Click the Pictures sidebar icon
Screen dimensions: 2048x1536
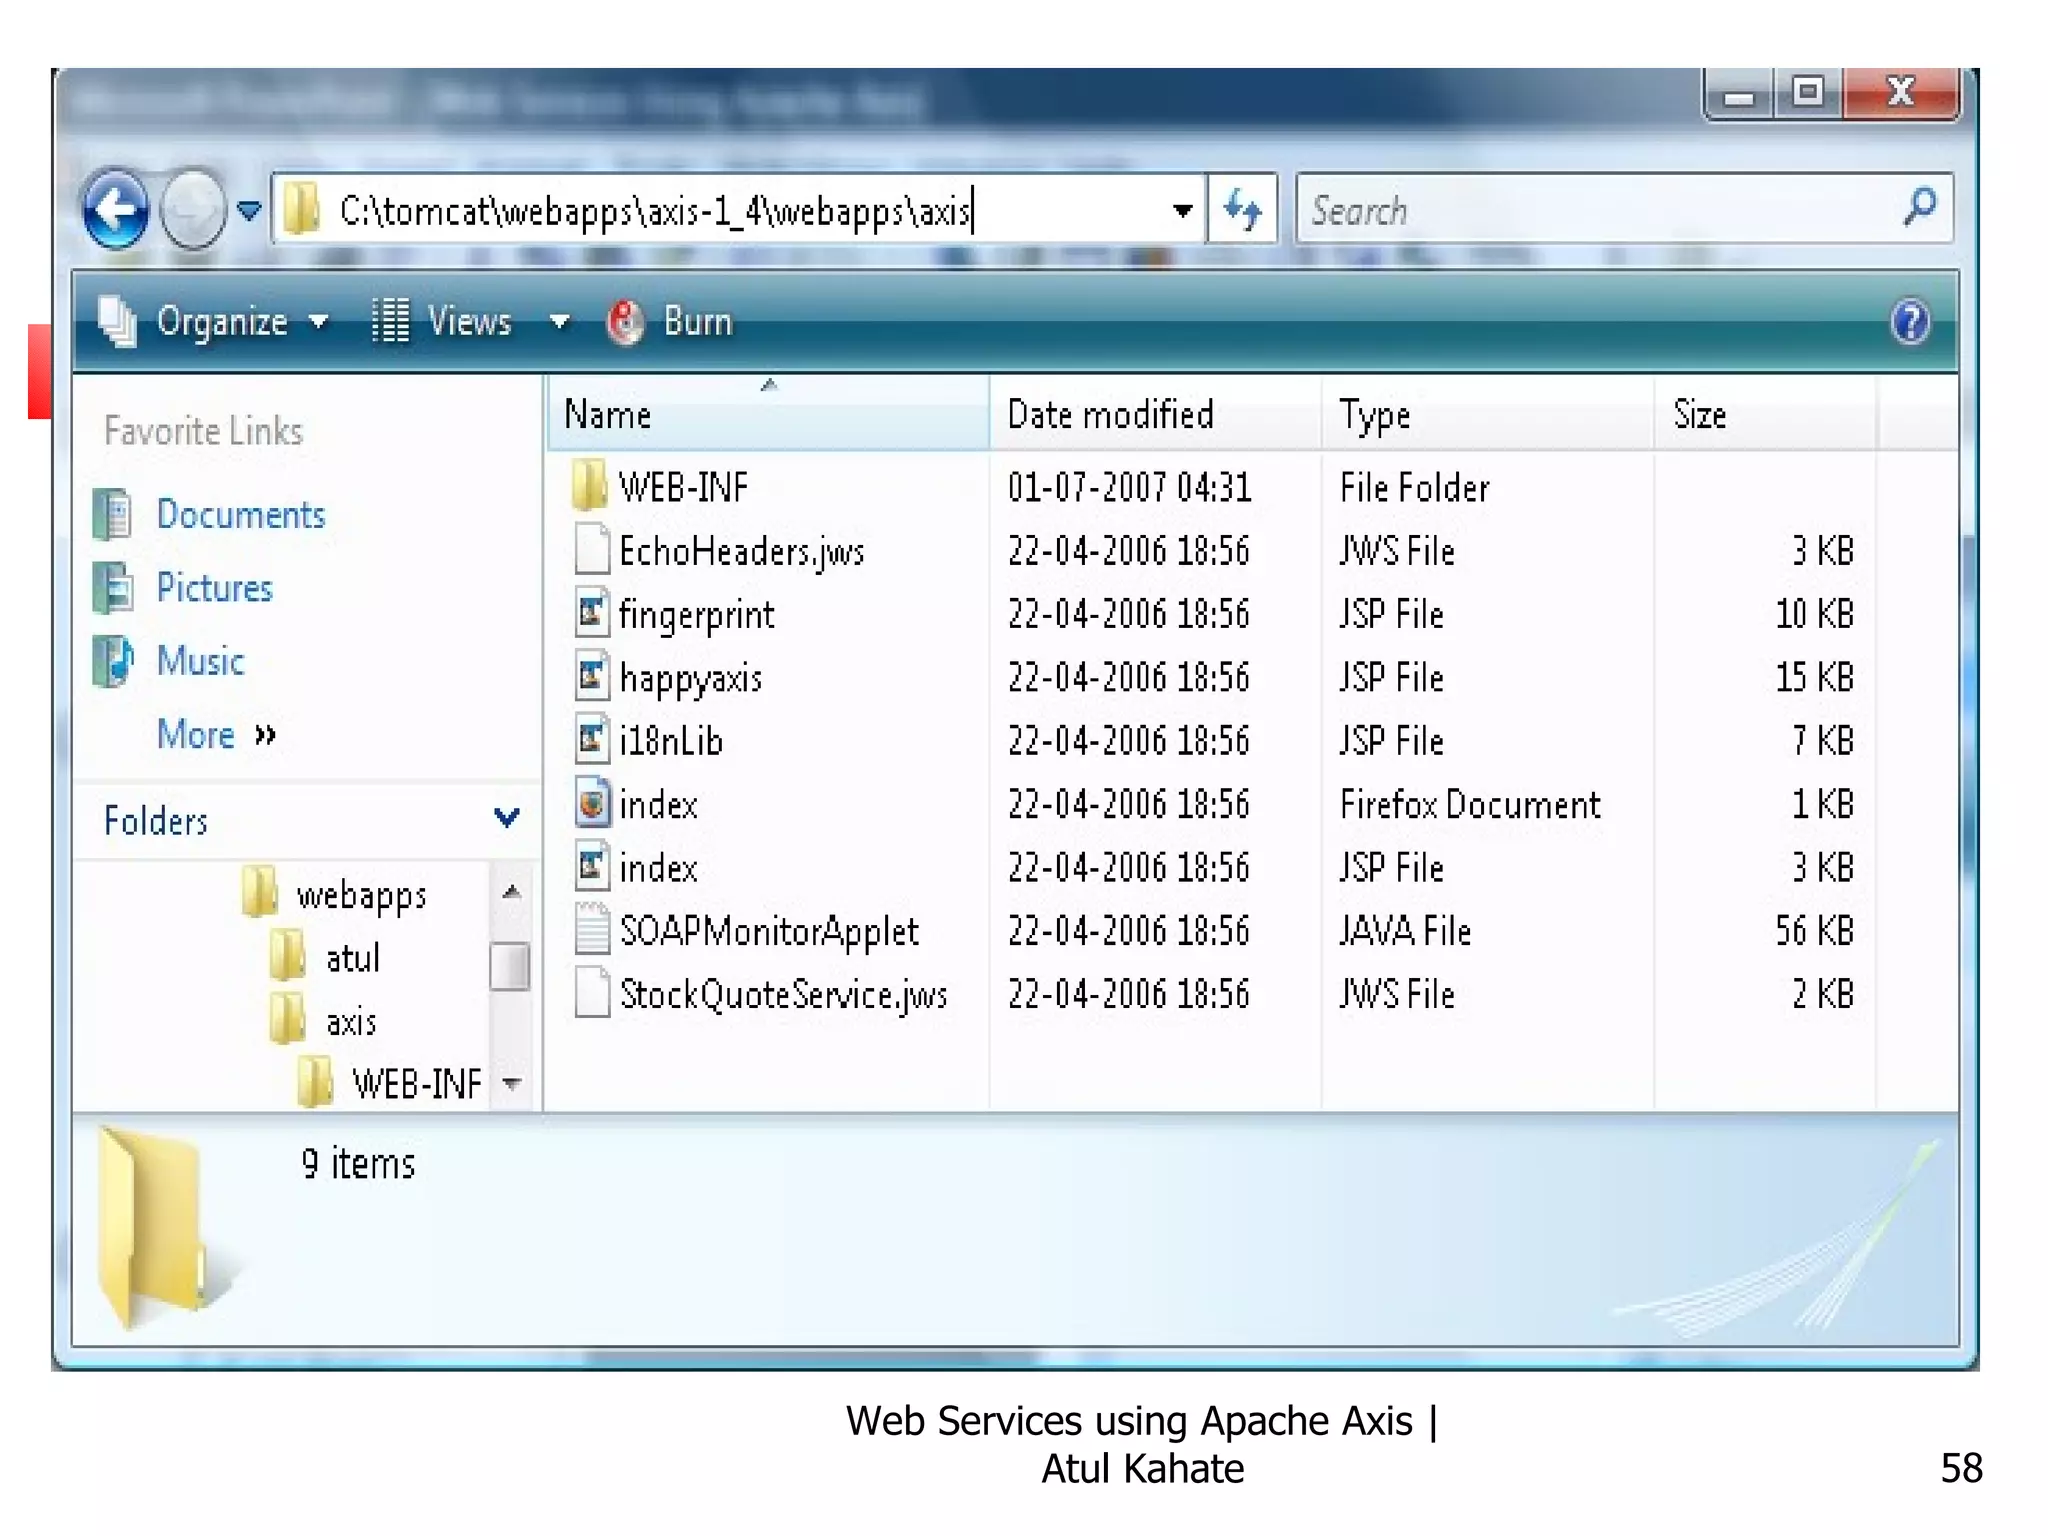(x=112, y=588)
